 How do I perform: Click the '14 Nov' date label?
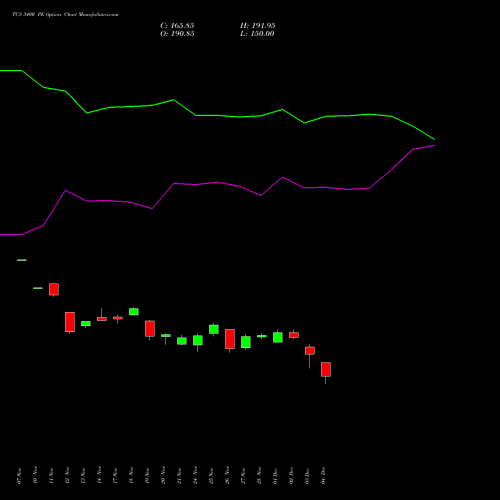click(99, 476)
